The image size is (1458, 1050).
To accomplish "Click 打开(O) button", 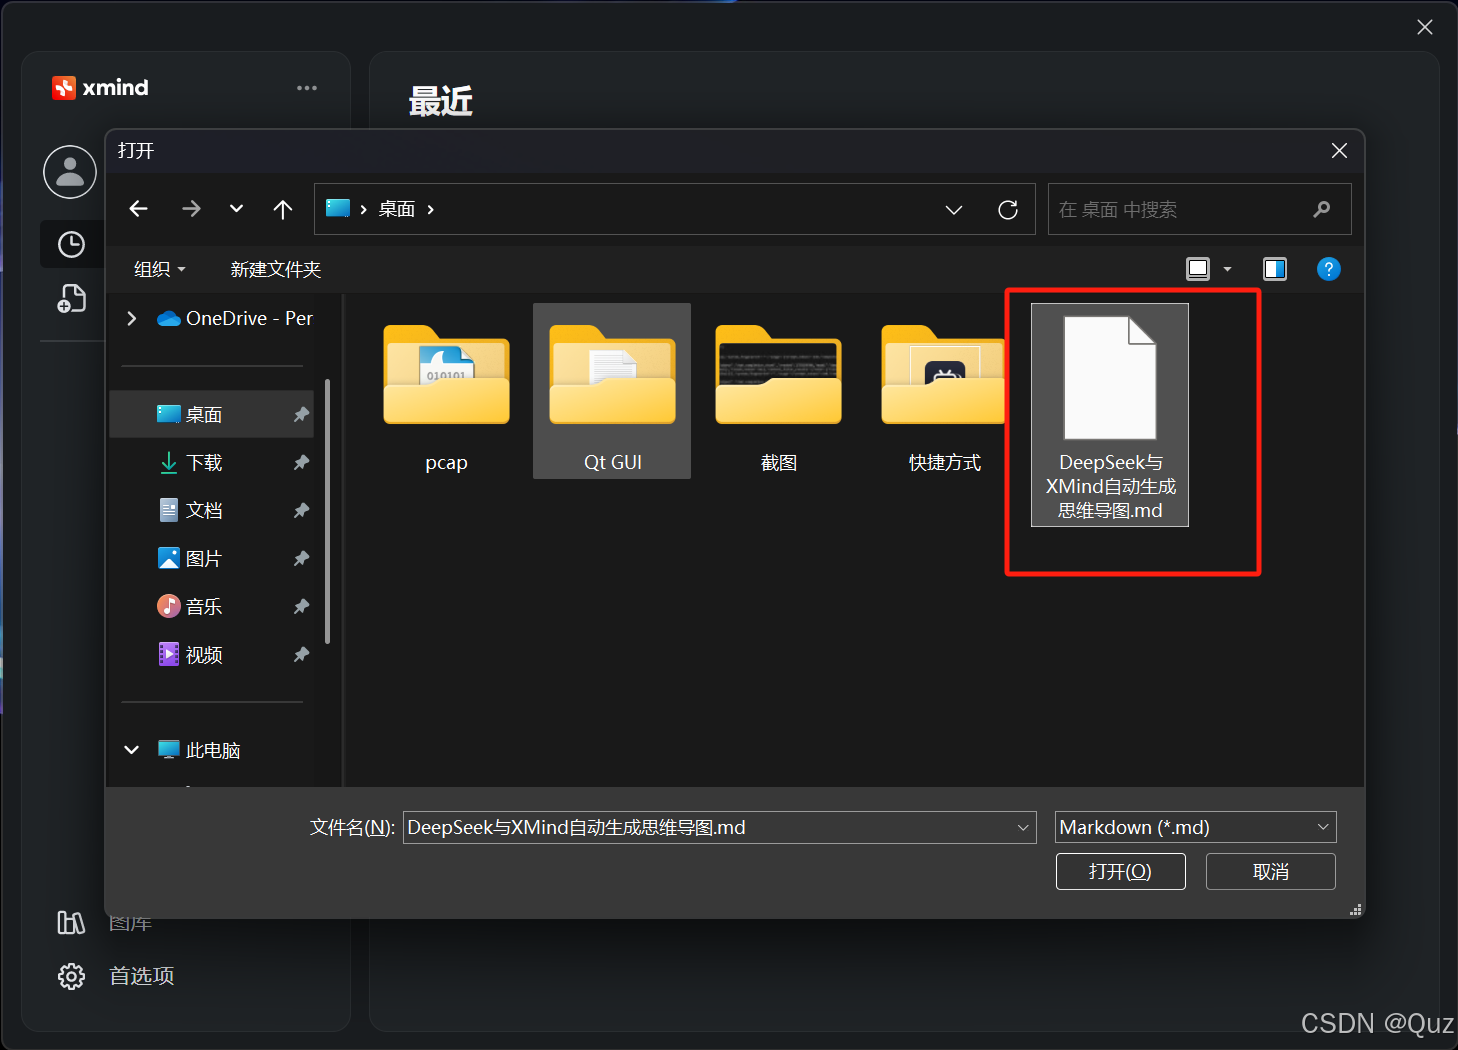I will 1121,871.
